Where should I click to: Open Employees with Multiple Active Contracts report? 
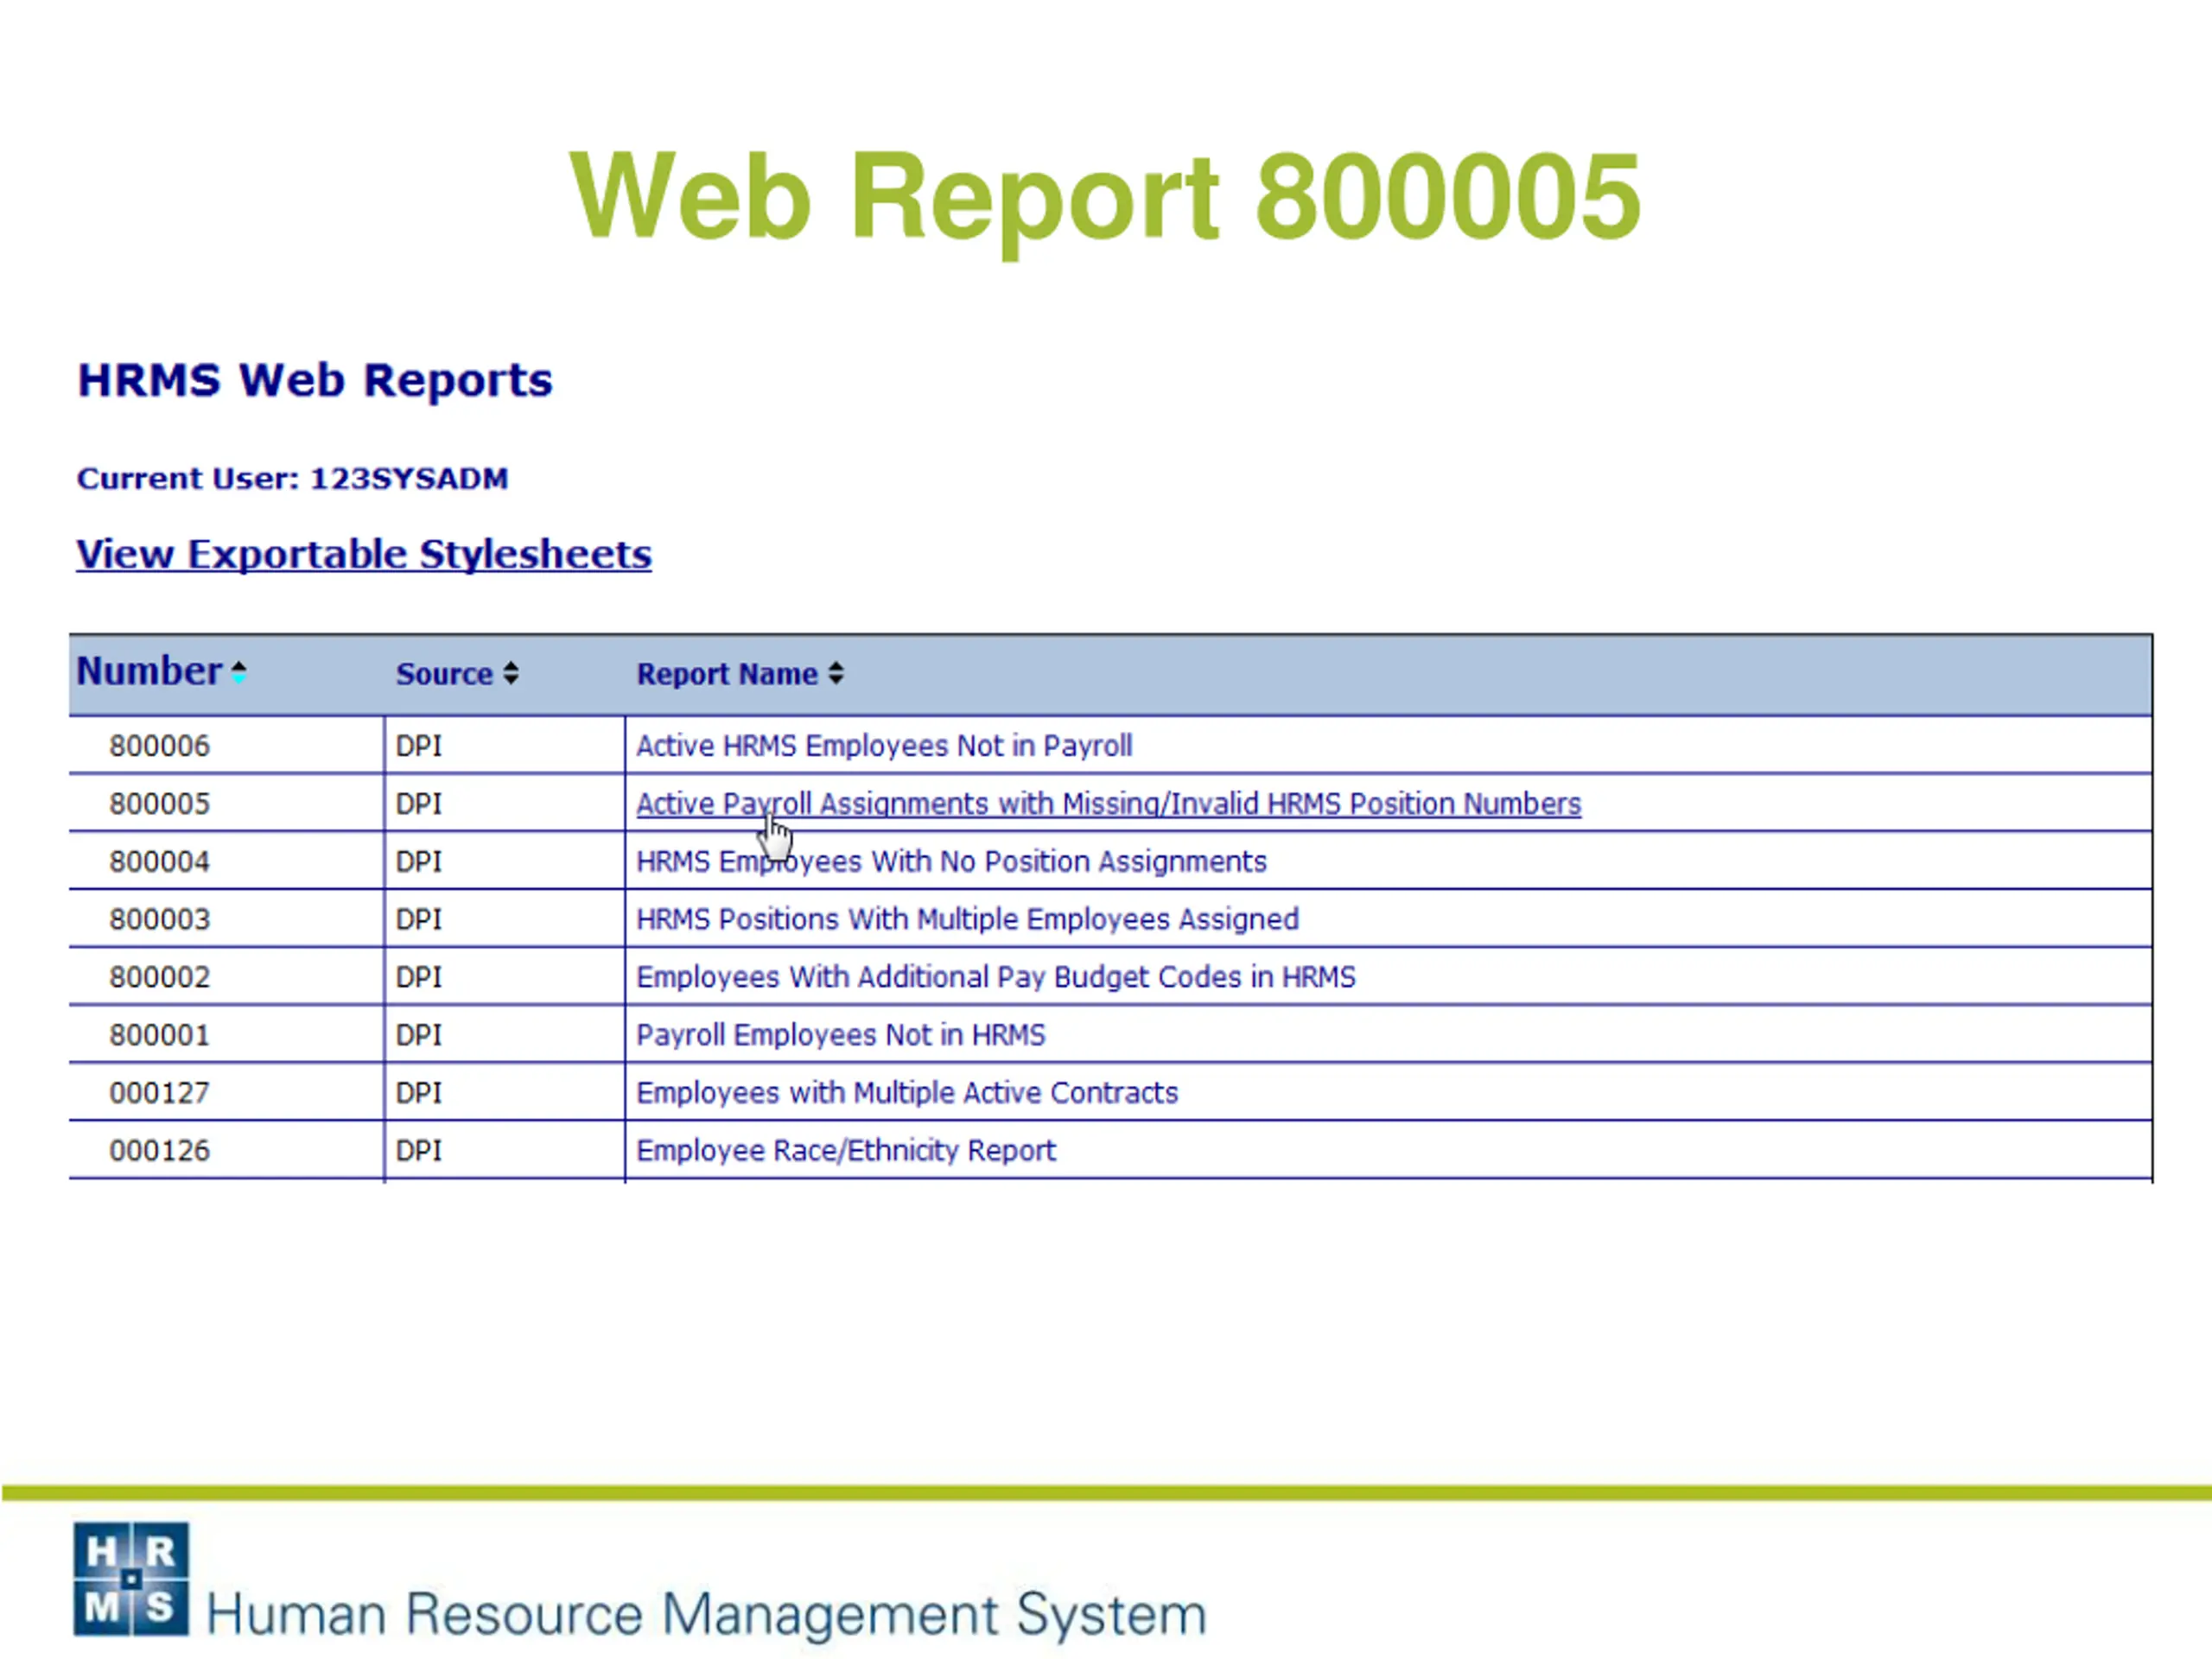pyautogui.click(x=907, y=1093)
